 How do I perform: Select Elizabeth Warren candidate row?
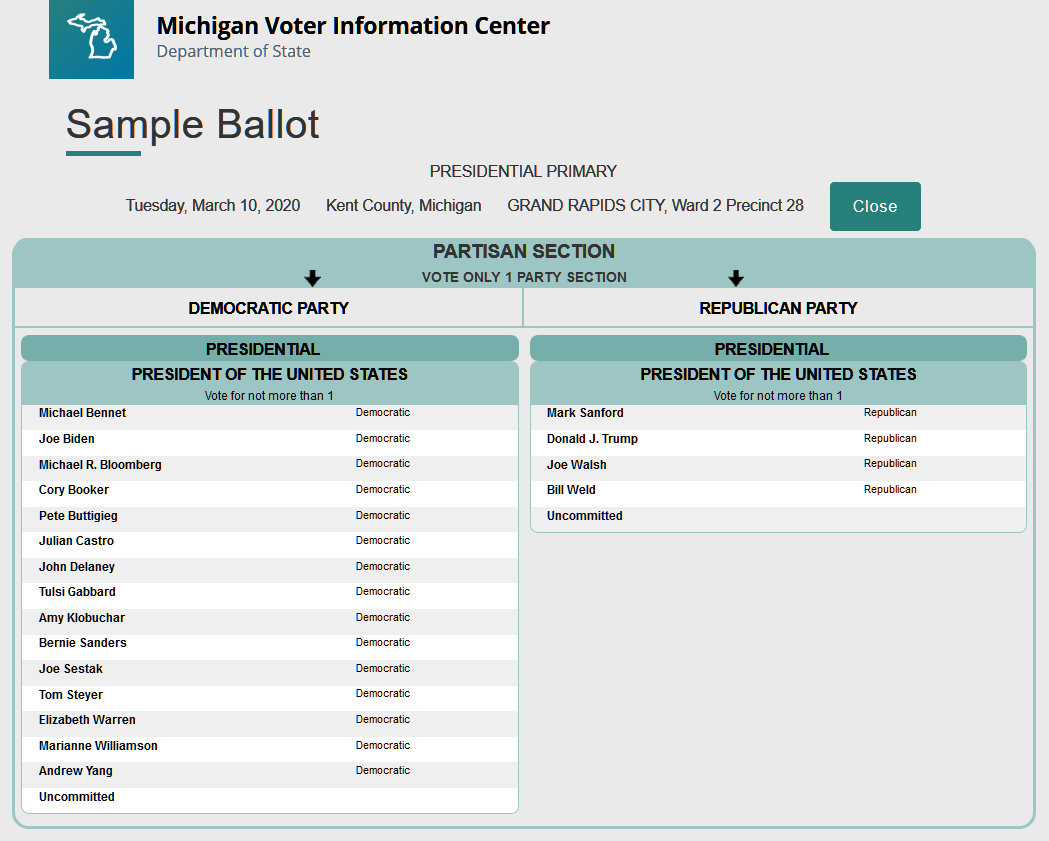click(x=87, y=720)
